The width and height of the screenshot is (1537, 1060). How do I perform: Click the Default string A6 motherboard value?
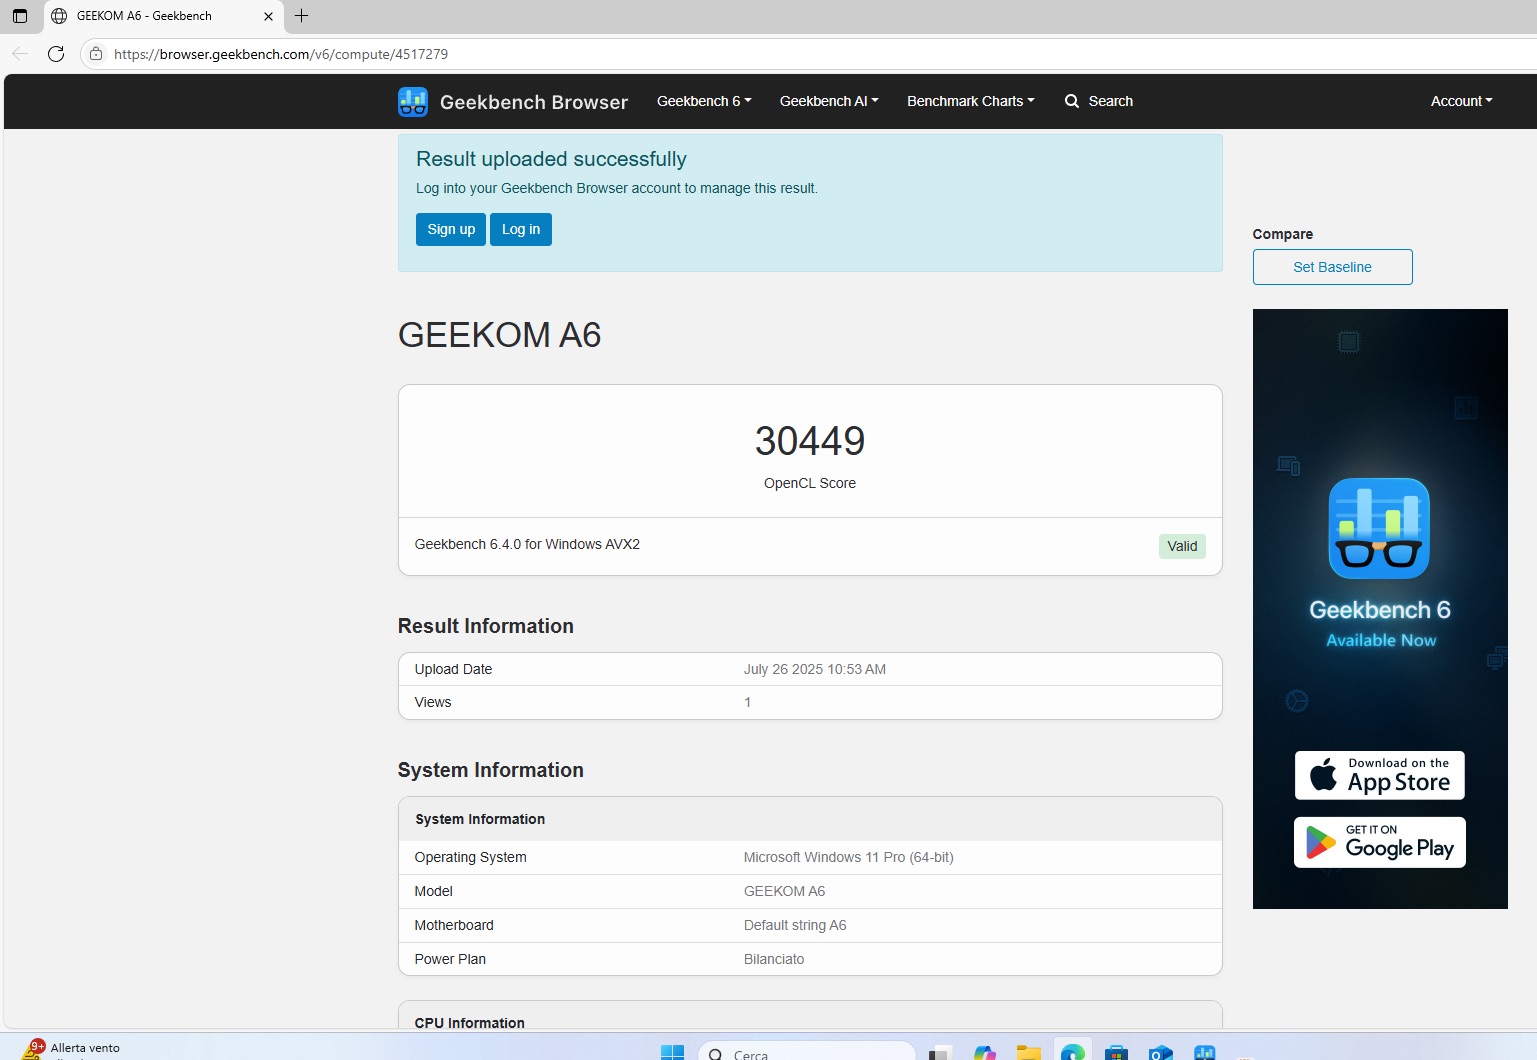click(x=795, y=925)
